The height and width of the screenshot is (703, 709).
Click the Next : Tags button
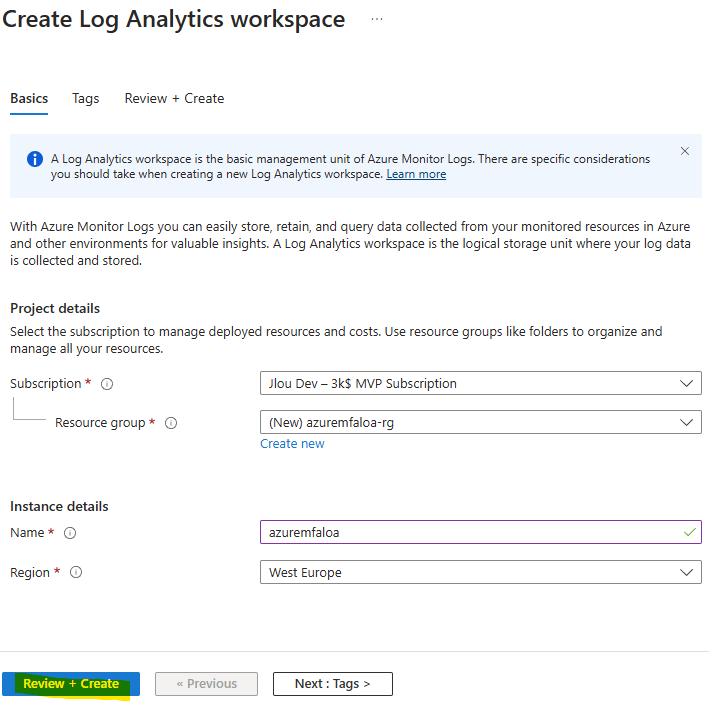333,684
